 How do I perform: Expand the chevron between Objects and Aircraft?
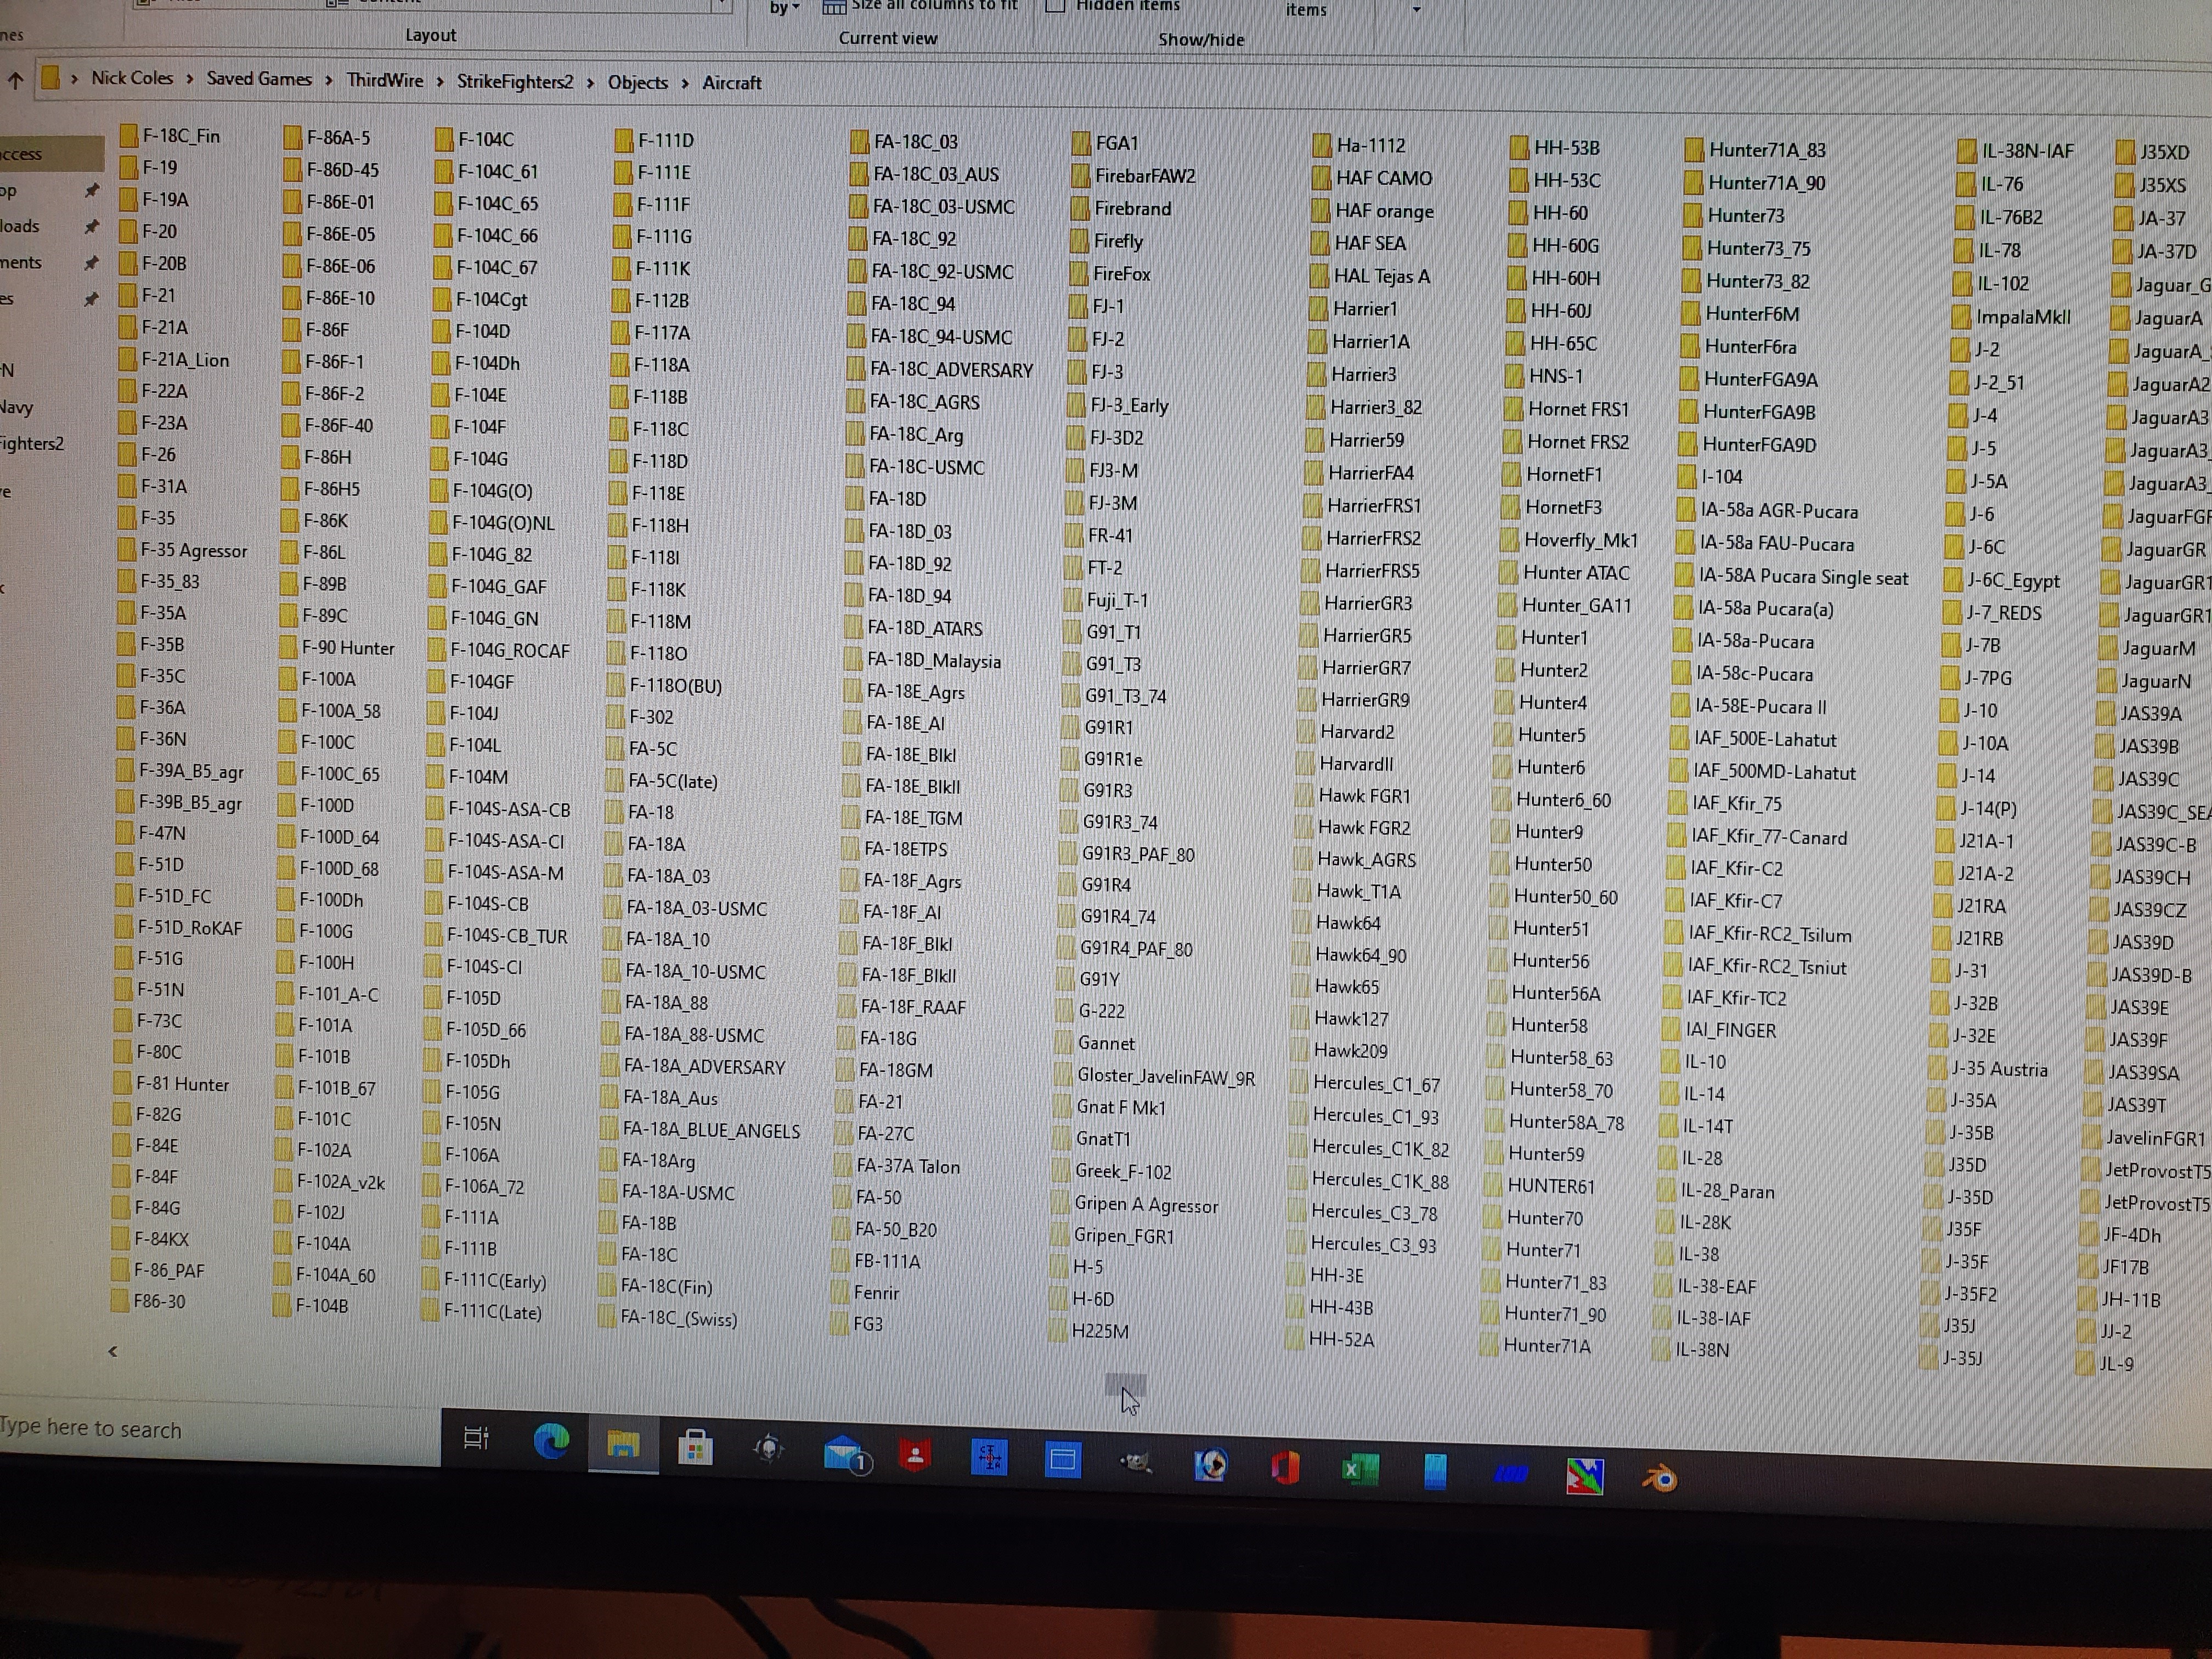pos(685,83)
